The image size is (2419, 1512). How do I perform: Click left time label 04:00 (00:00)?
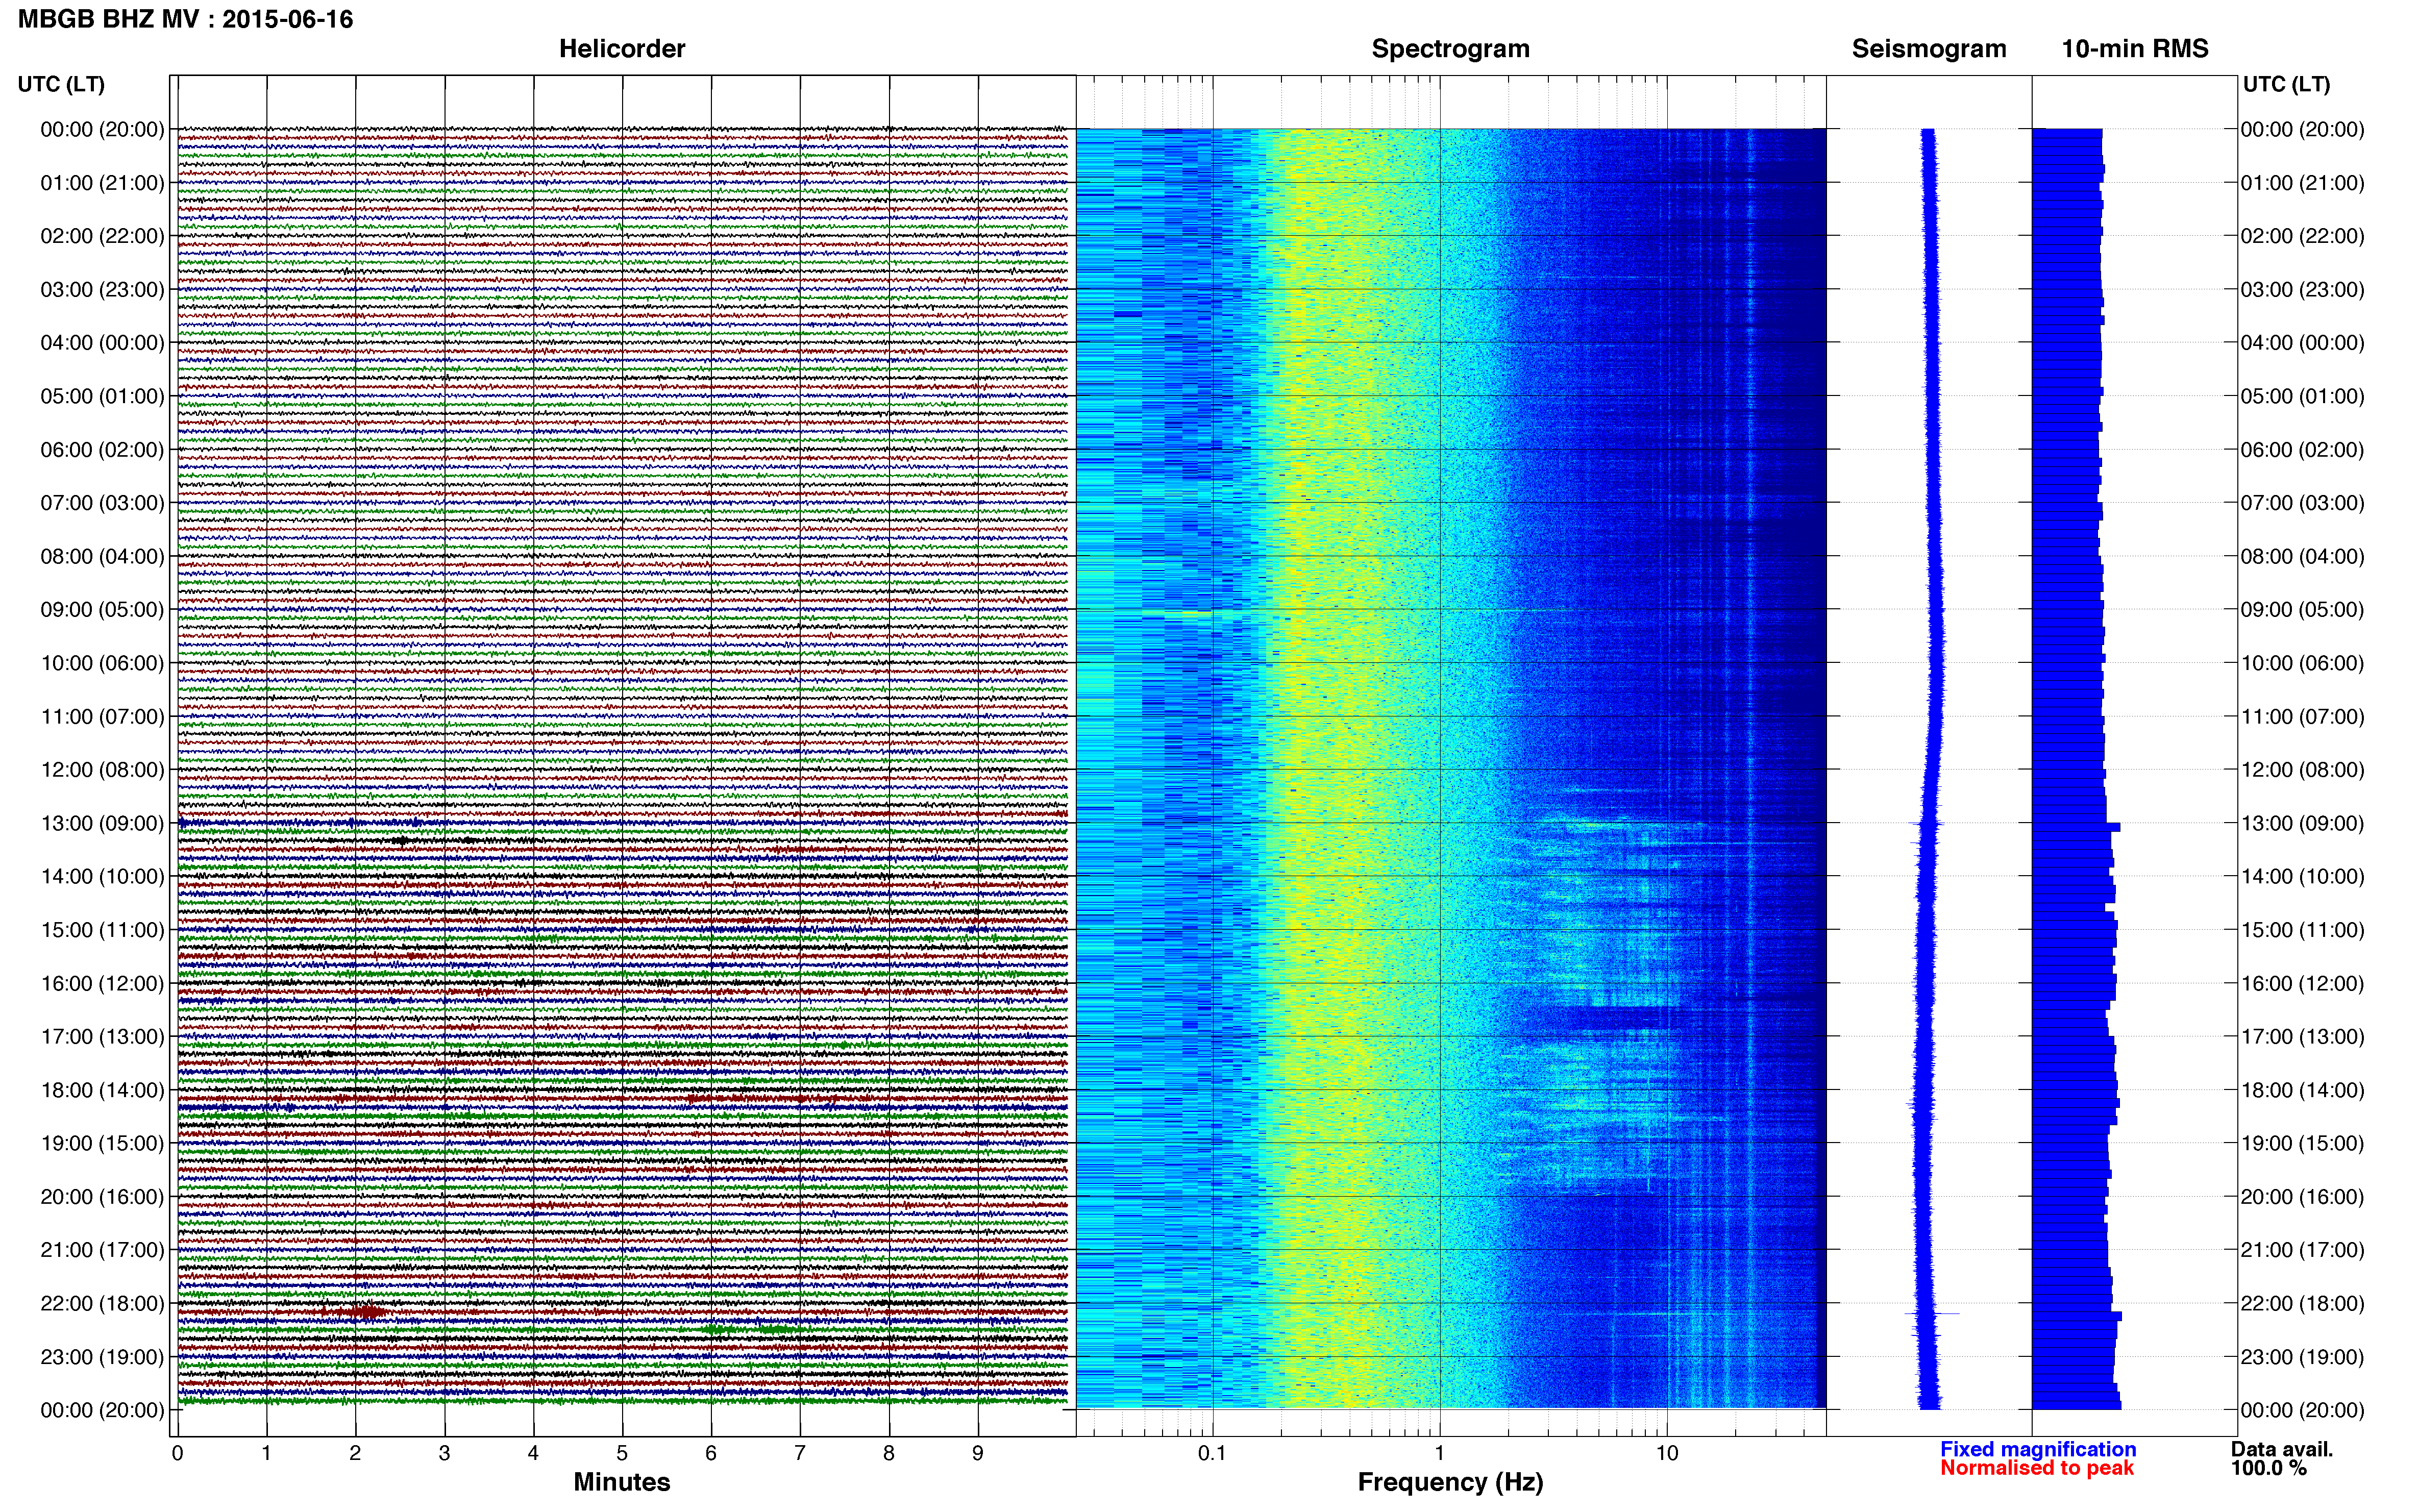102,343
